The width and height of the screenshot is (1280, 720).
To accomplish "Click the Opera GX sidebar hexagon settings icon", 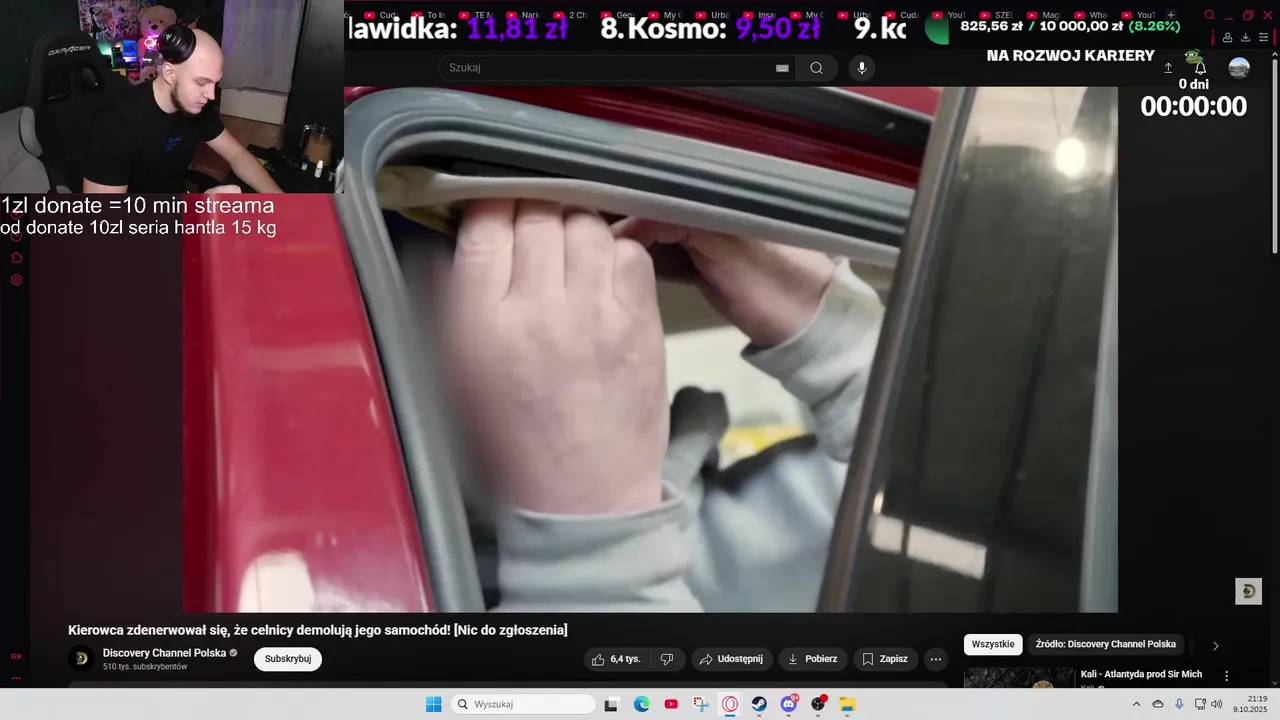I will pos(16,280).
